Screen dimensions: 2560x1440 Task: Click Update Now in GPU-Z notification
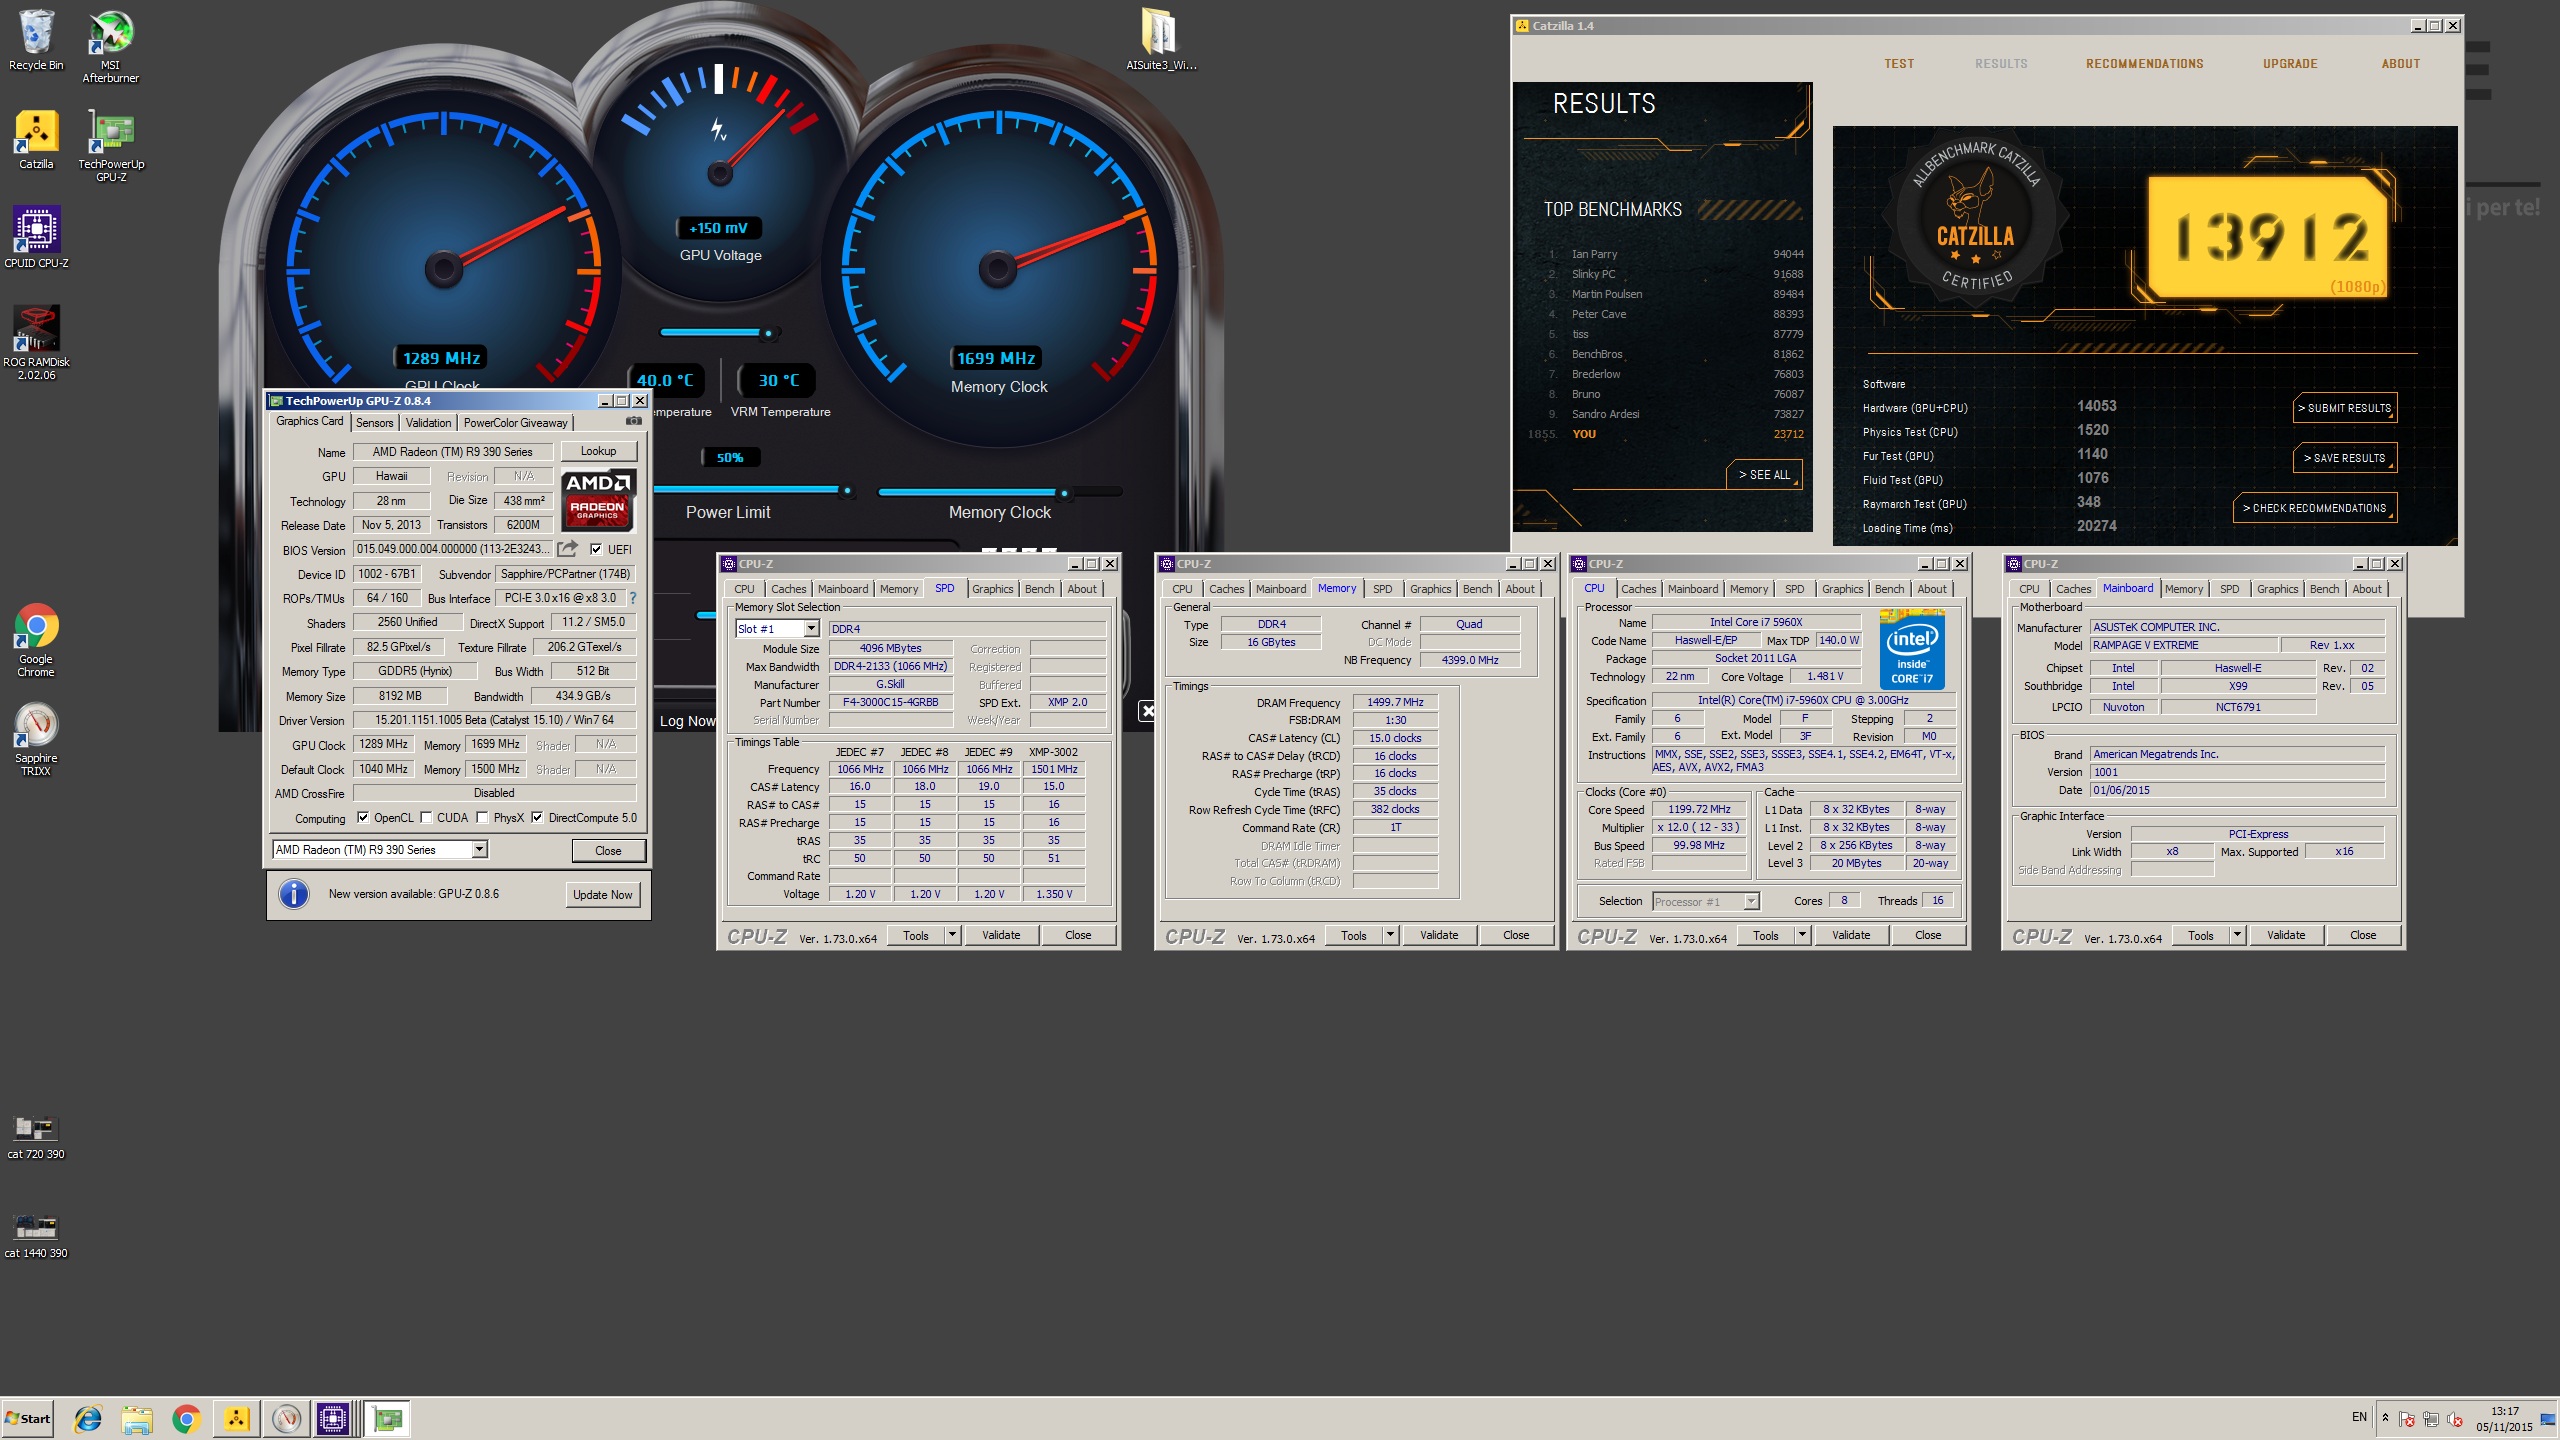602,895
